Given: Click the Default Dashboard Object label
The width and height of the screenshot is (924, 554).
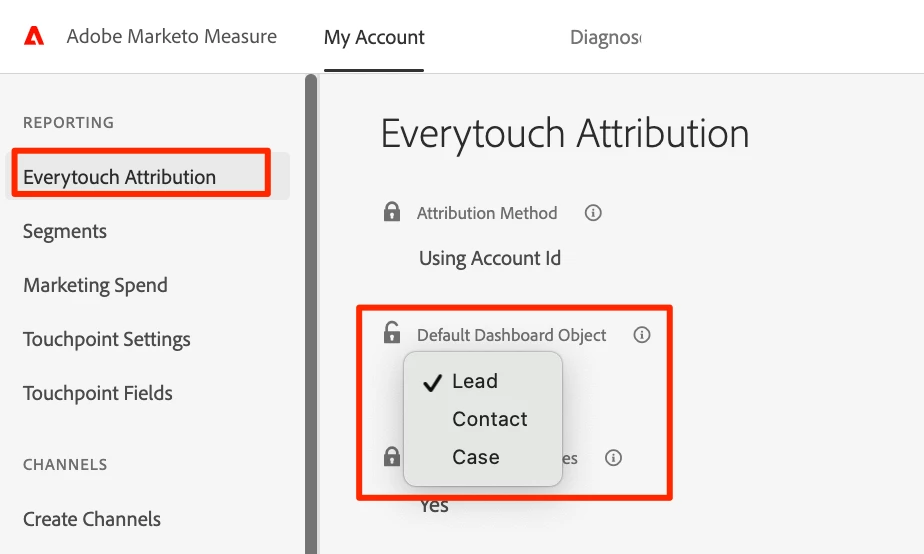Looking at the screenshot, I should 512,335.
